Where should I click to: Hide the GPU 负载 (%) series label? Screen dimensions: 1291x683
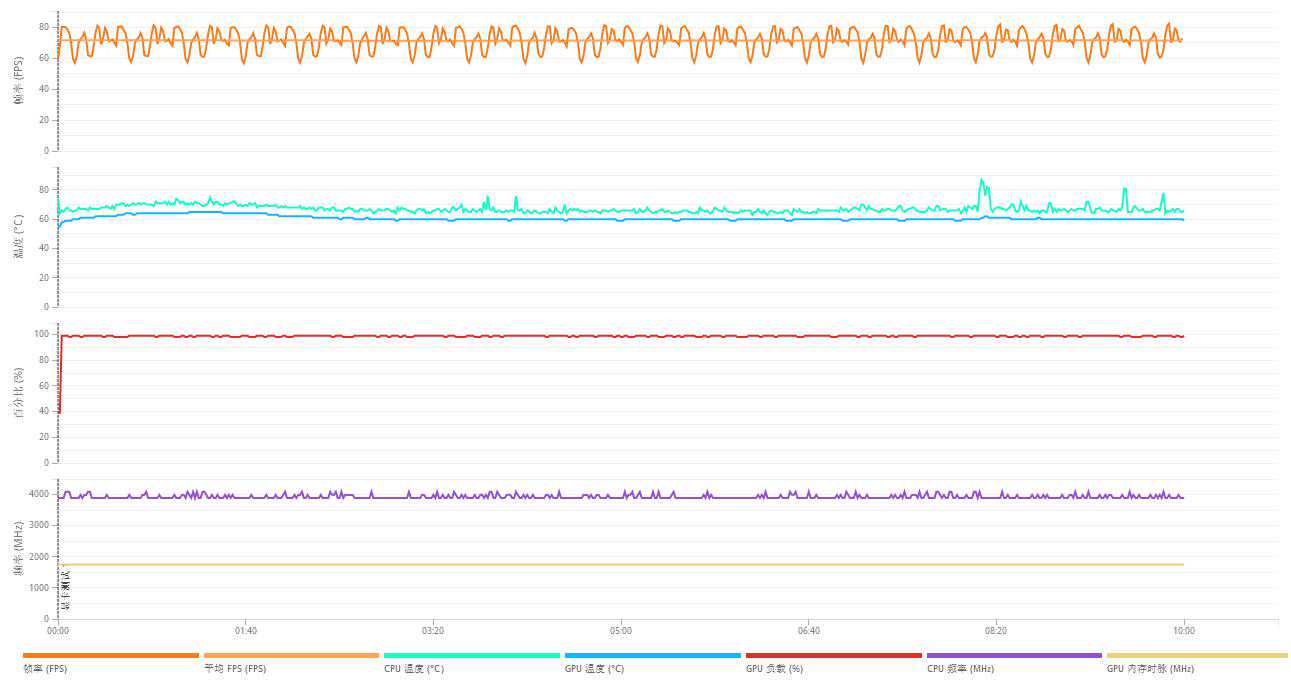coord(774,669)
